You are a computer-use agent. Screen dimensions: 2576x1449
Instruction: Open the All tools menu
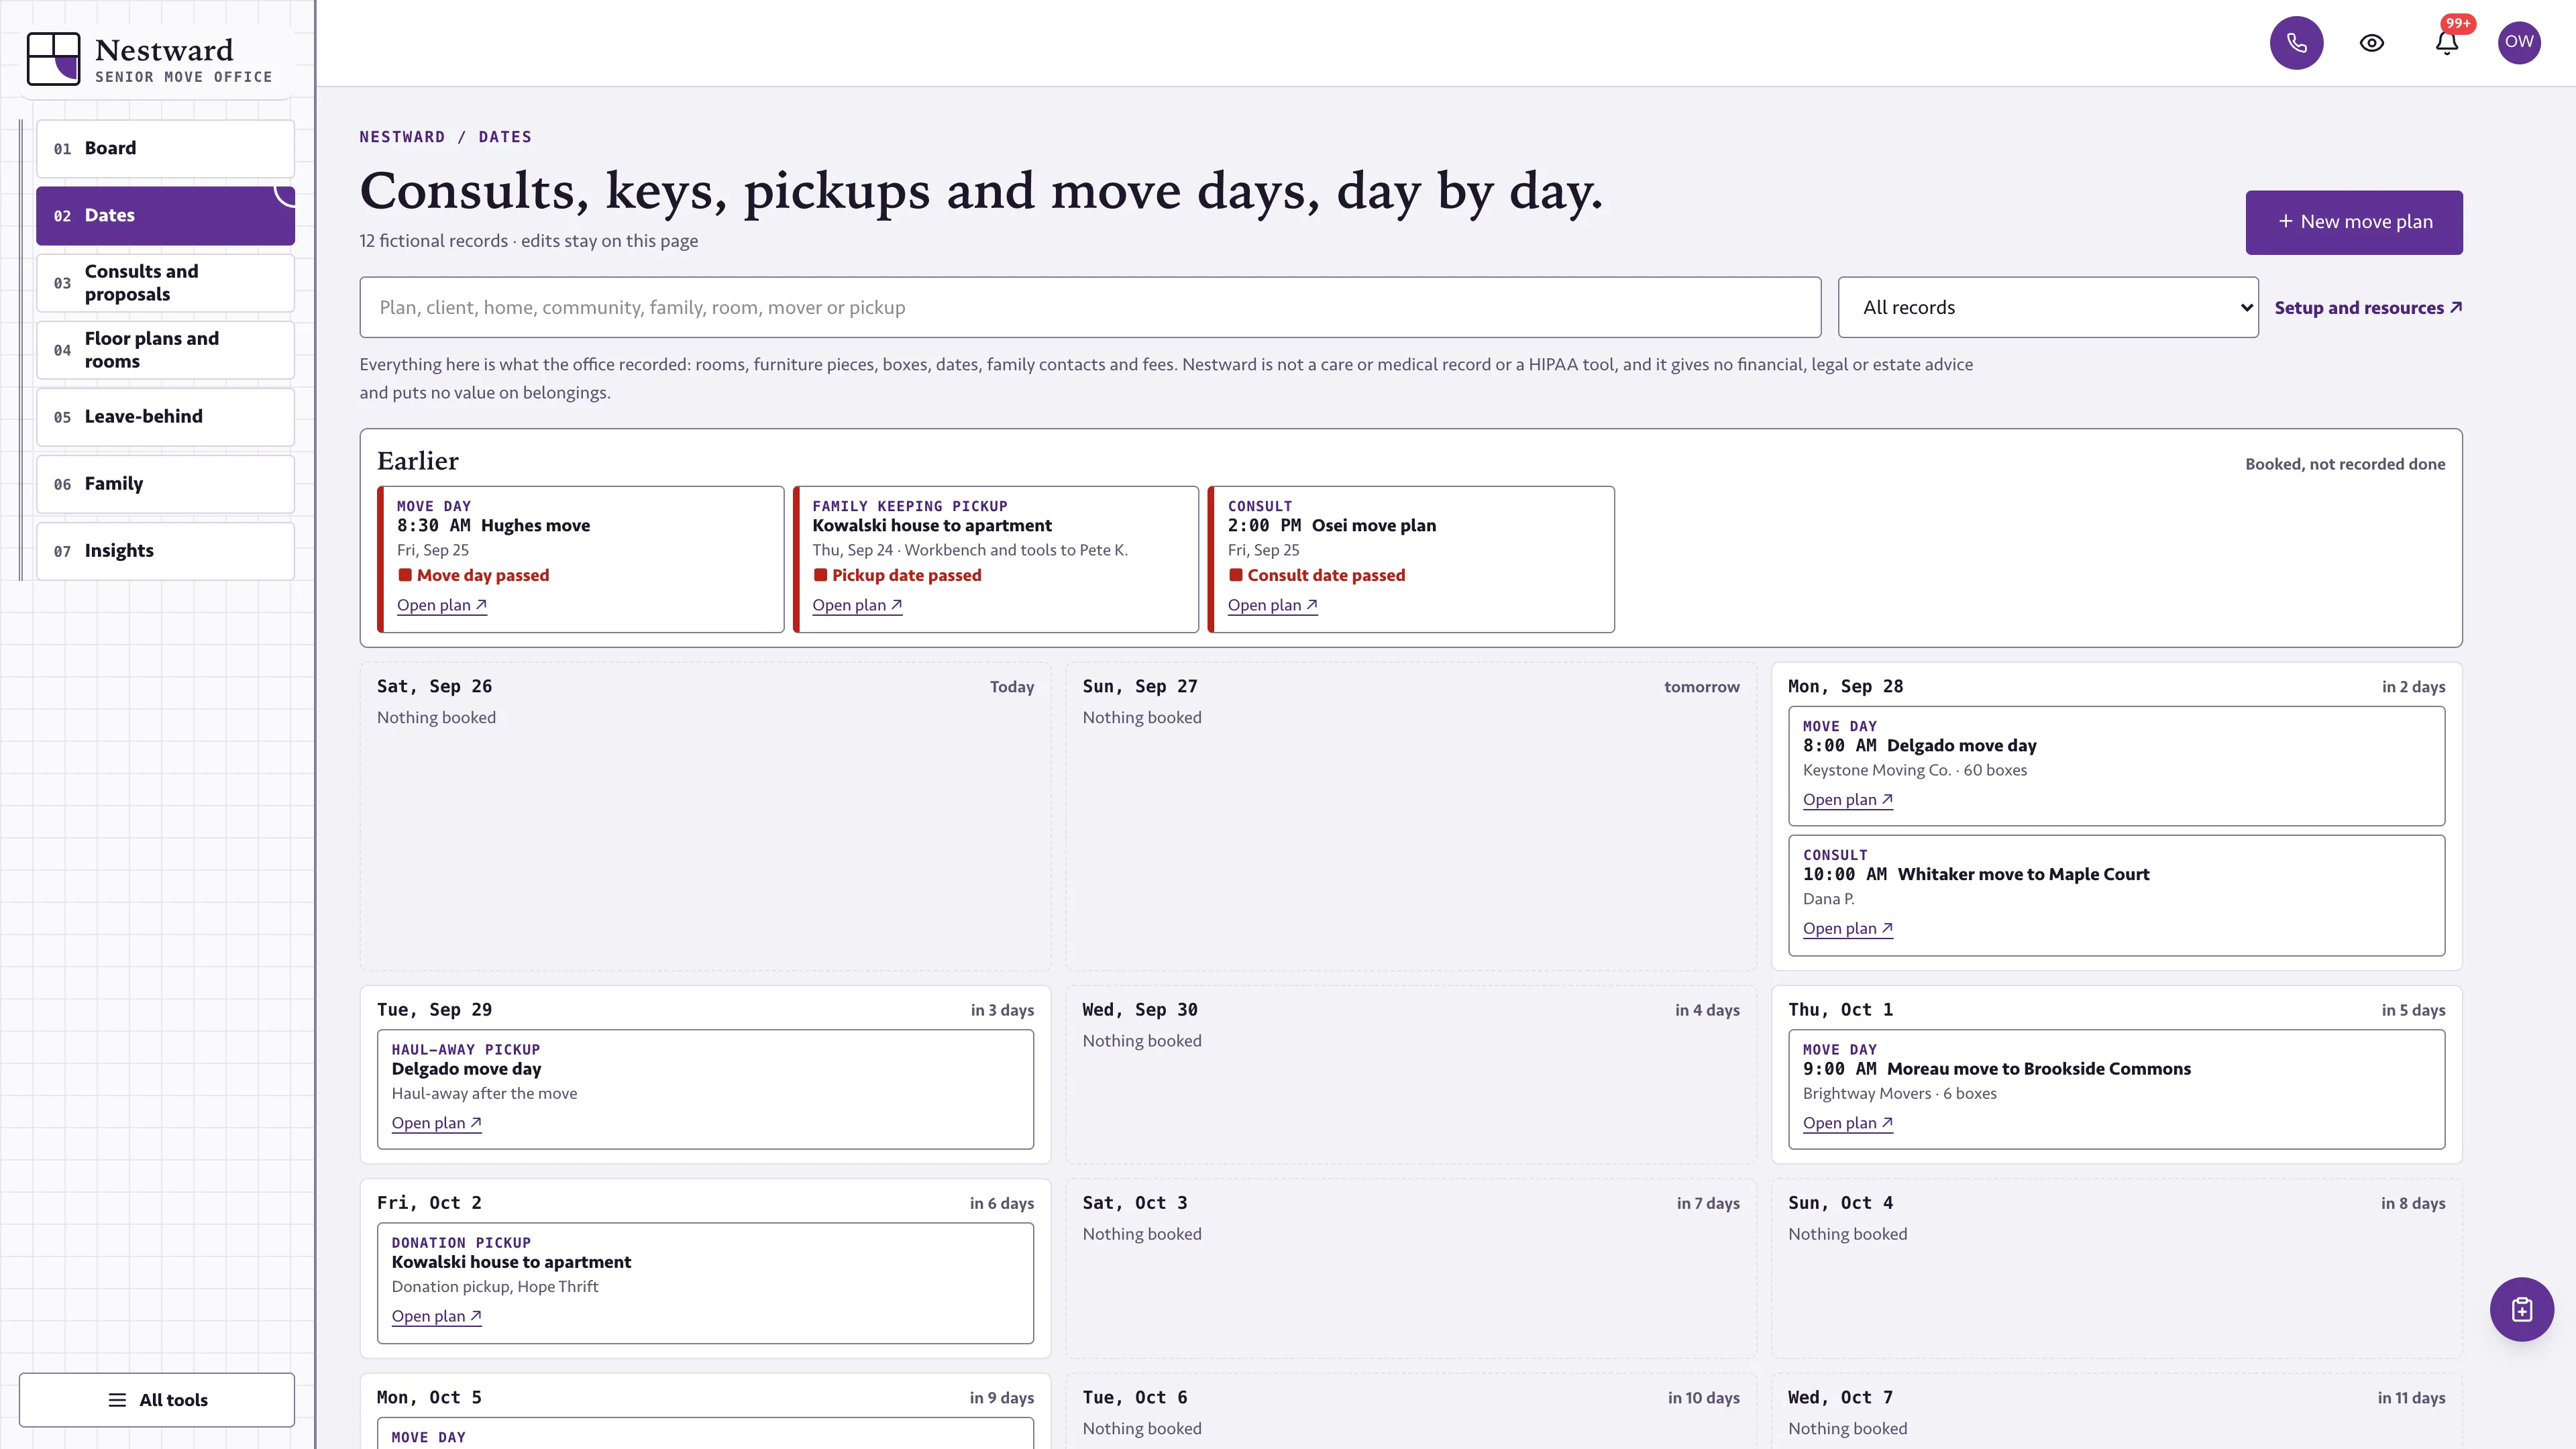tap(157, 1399)
